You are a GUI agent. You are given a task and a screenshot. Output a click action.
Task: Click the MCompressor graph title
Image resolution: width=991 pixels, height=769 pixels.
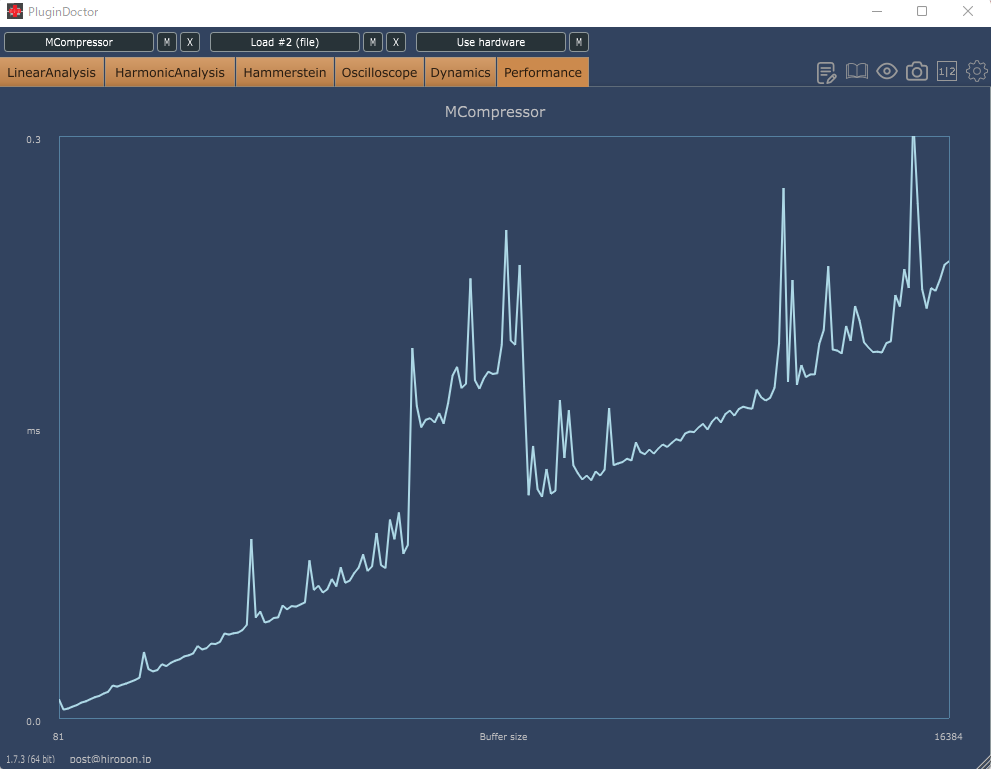coord(495,112)
